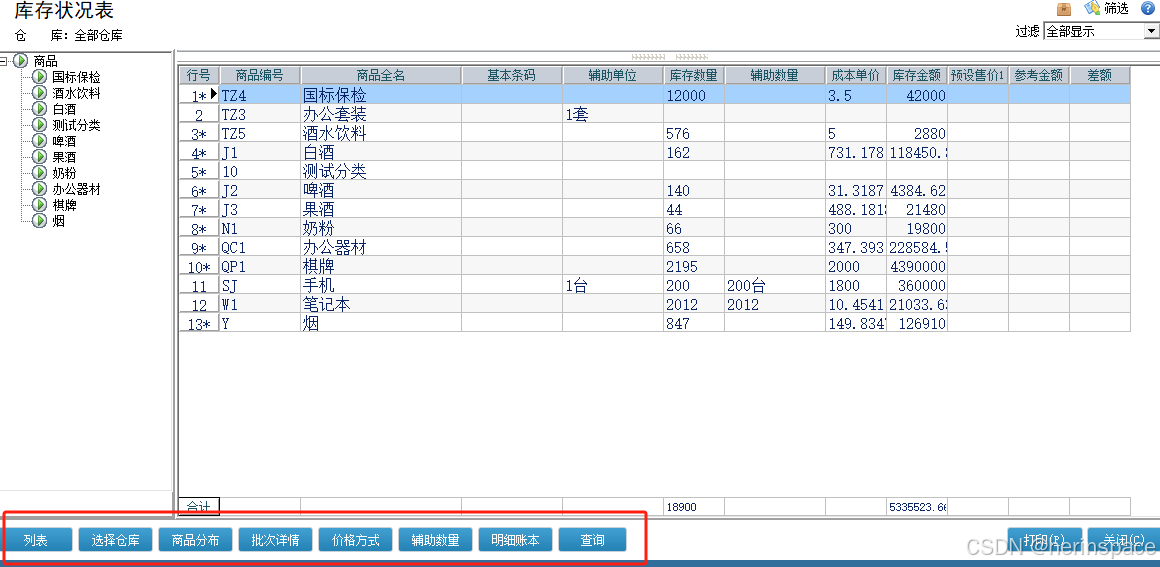The width and height of the screenshot is (1160, 567).
Task: Select the TZ4 product code cell
Action: 260,95
